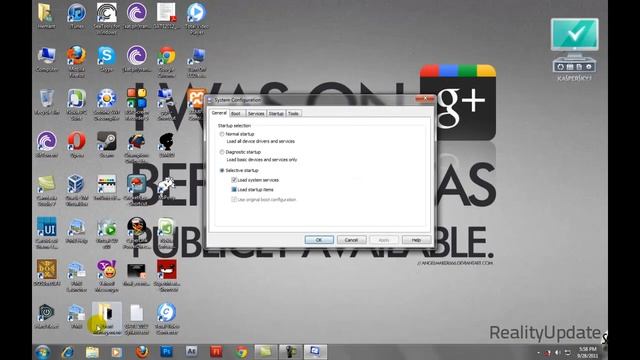
Task: Close the System Configuration dialog
Action: tap(424, 99)
